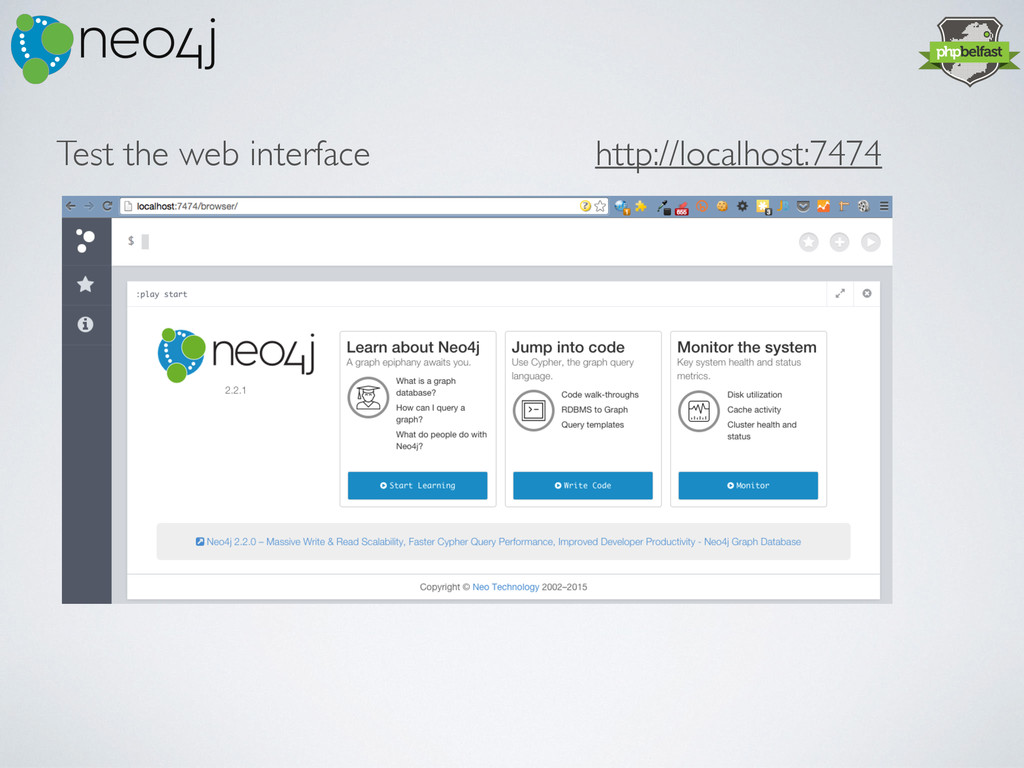Expand the :play start frame to fullscreen
This screenshot has height=768, width=1024.
(x=840, y=294)
